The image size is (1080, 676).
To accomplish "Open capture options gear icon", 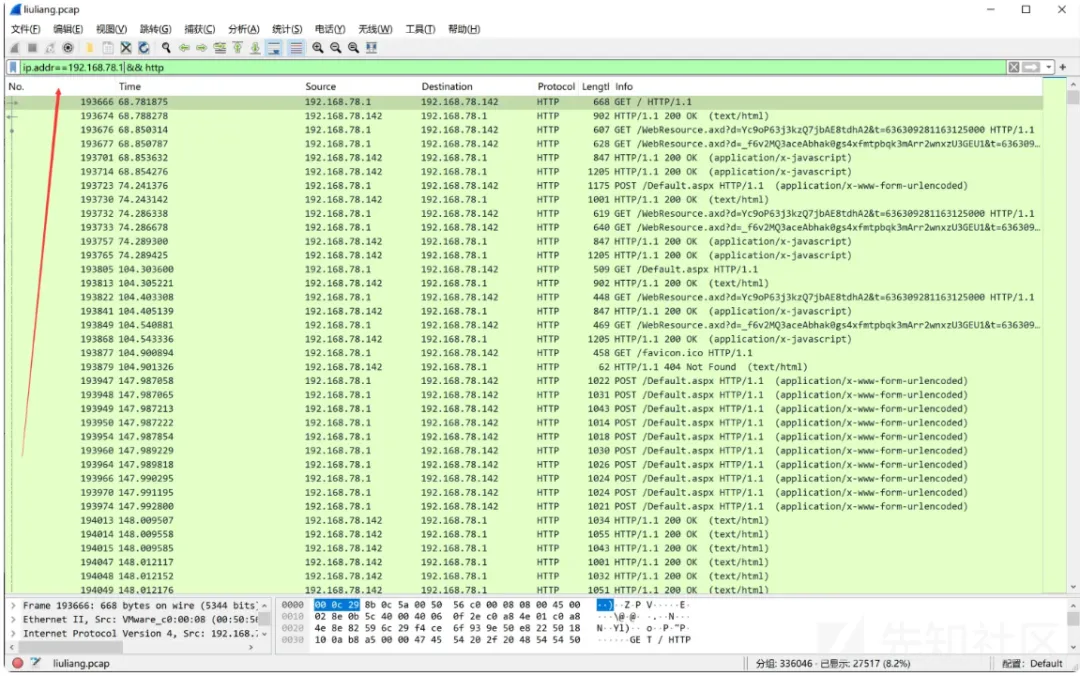I will coord(68,48).
